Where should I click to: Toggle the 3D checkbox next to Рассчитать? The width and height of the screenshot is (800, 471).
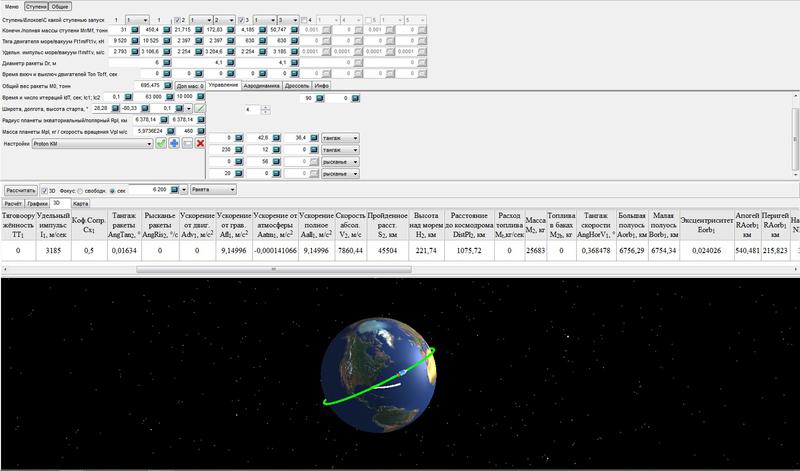click(x=44, y=190)
